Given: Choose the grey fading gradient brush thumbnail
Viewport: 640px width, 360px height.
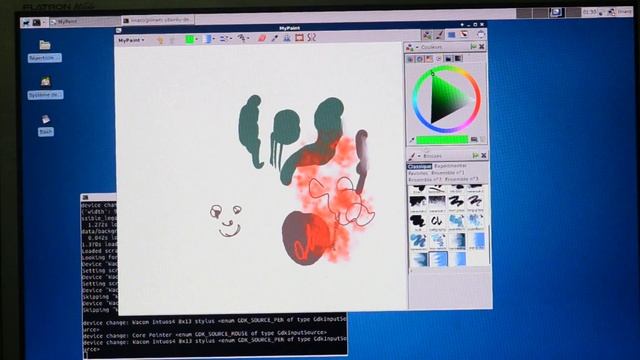Looking at the screenshot, I should [437, 203].
